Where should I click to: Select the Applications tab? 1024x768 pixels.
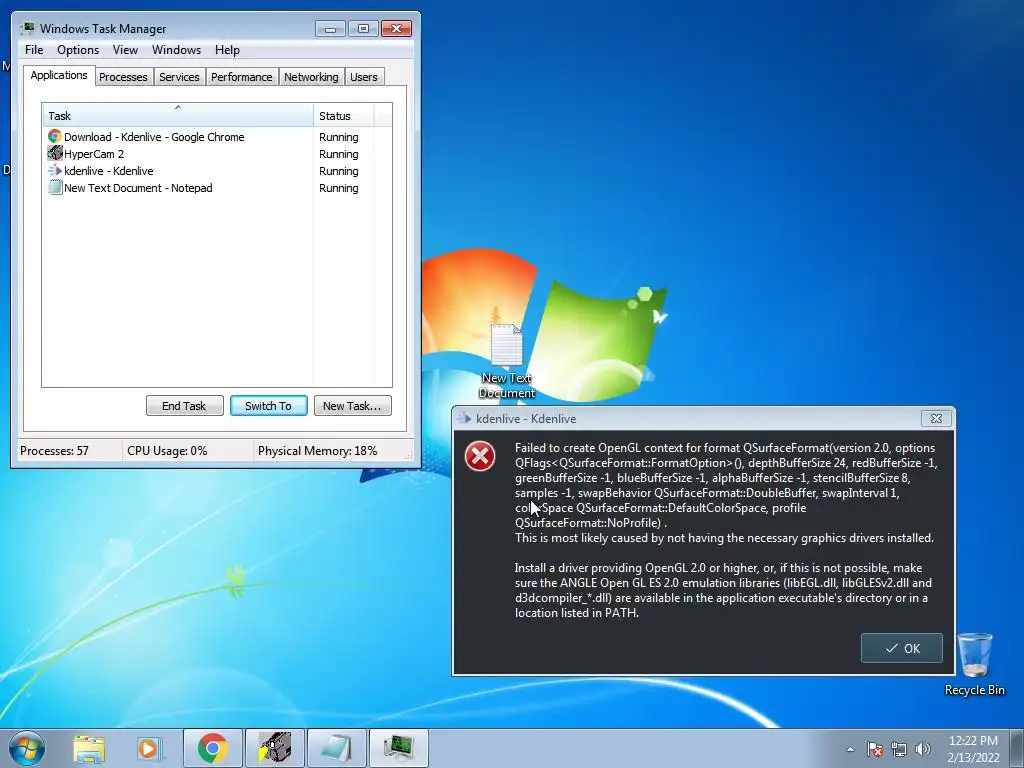tap(59, 75)
